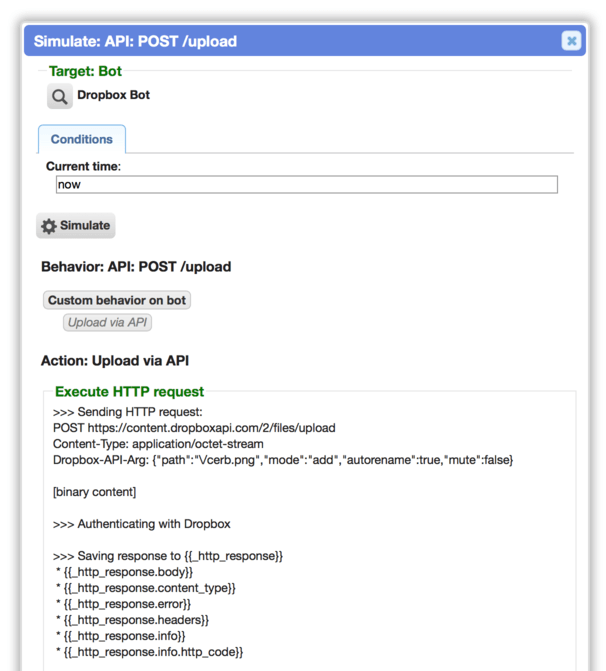606x671 pixels.
Task: Click the Execute HTTP request heading
Action: tap(129, 392)
